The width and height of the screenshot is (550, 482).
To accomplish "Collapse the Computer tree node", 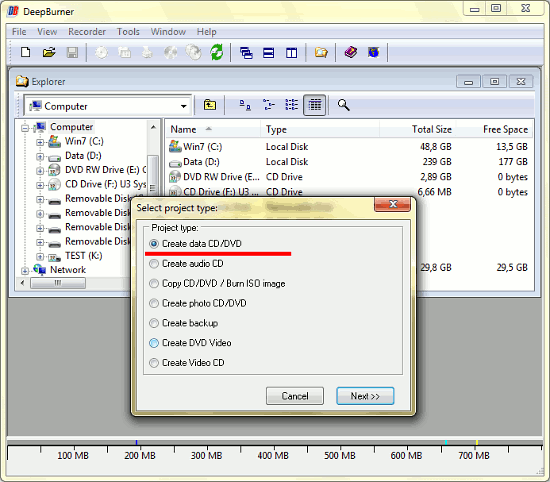I will pyautogui.click(x=25, y=128).
